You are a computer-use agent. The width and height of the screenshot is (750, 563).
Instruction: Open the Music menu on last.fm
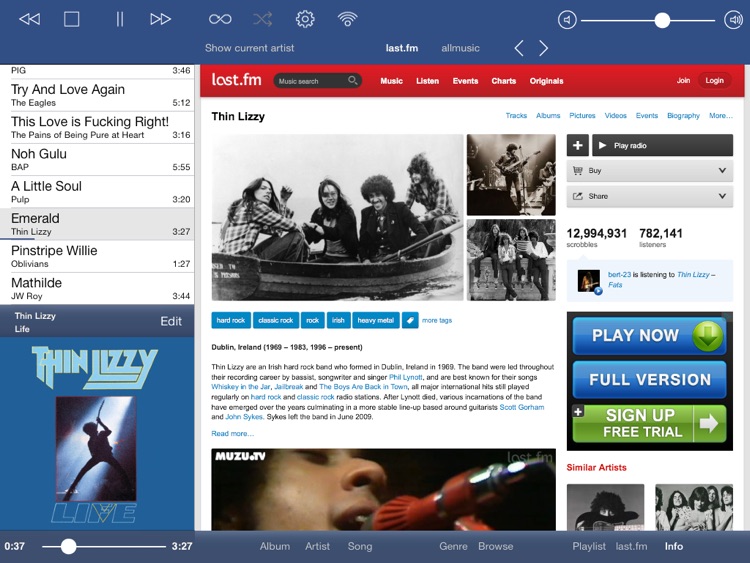click(391, 81)
